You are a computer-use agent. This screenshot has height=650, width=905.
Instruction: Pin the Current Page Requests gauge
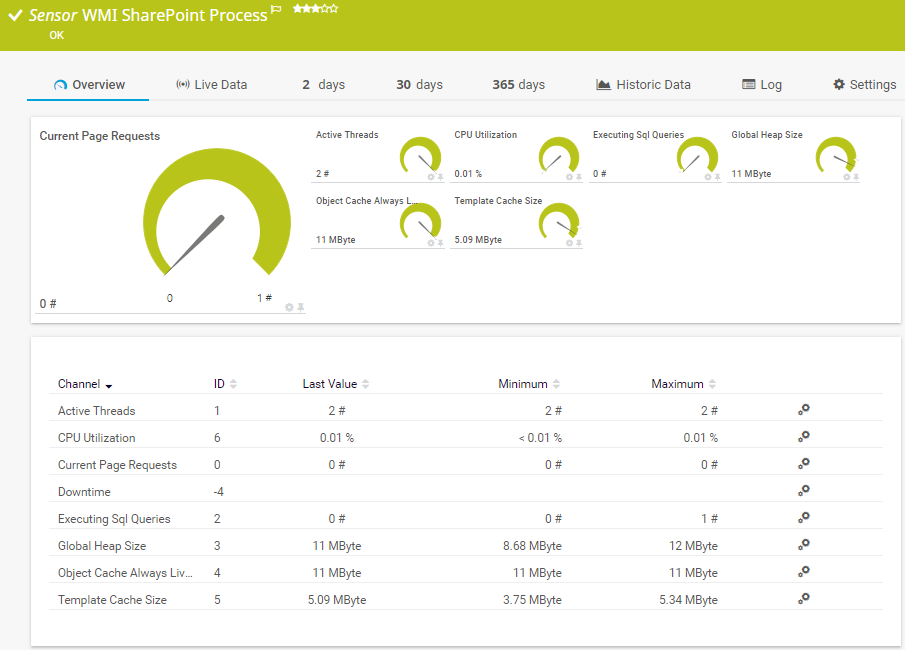pos(300,307)
